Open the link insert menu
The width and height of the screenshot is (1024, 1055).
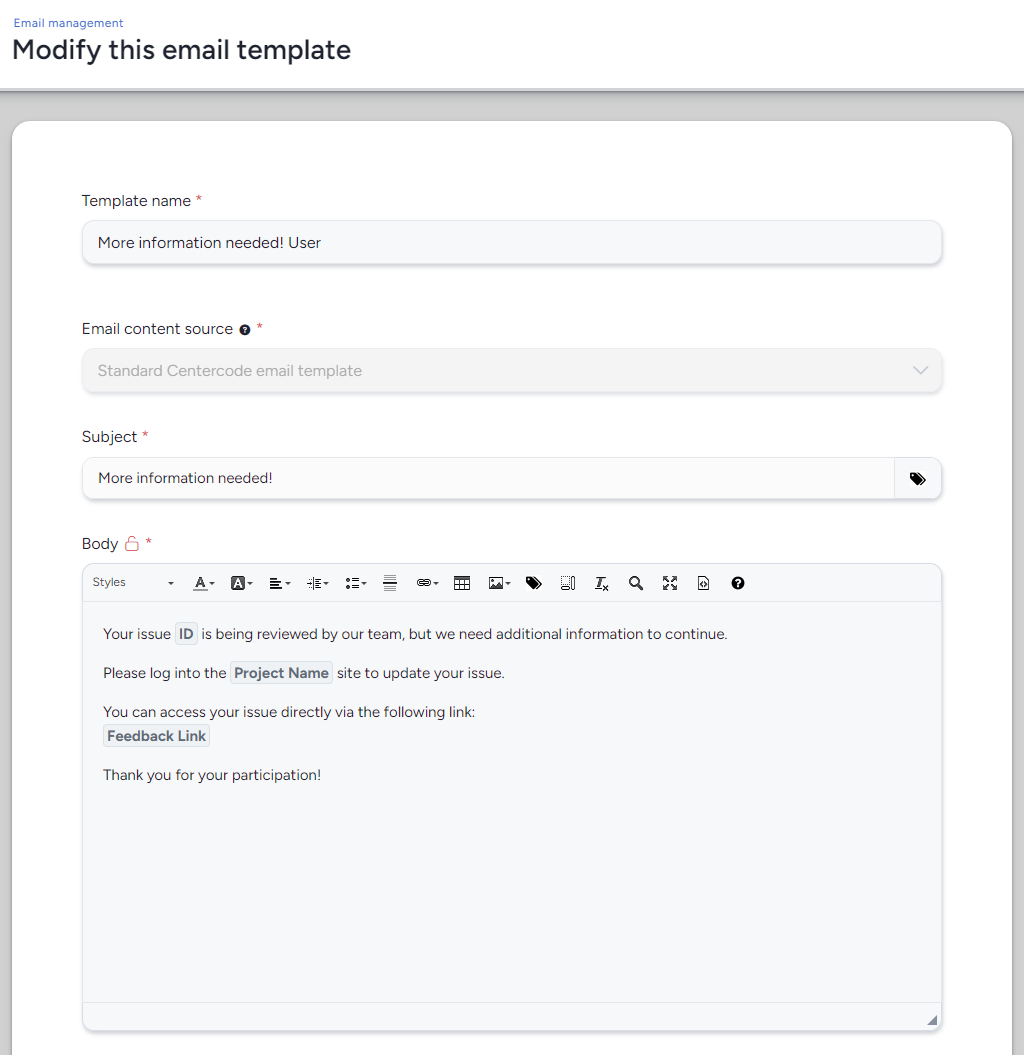(x=427, y=583)
